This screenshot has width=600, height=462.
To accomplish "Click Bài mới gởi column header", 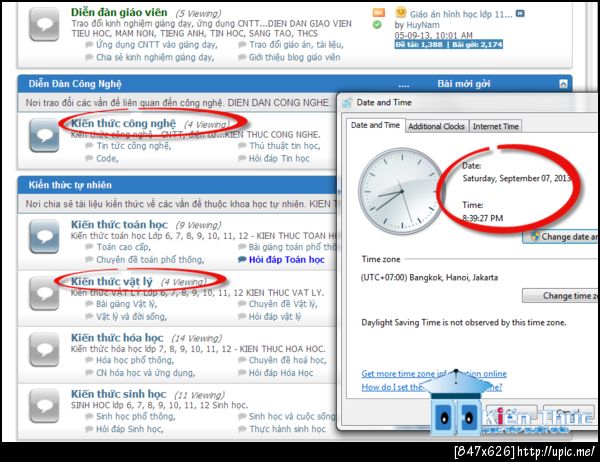I will [x=464, y=84].
